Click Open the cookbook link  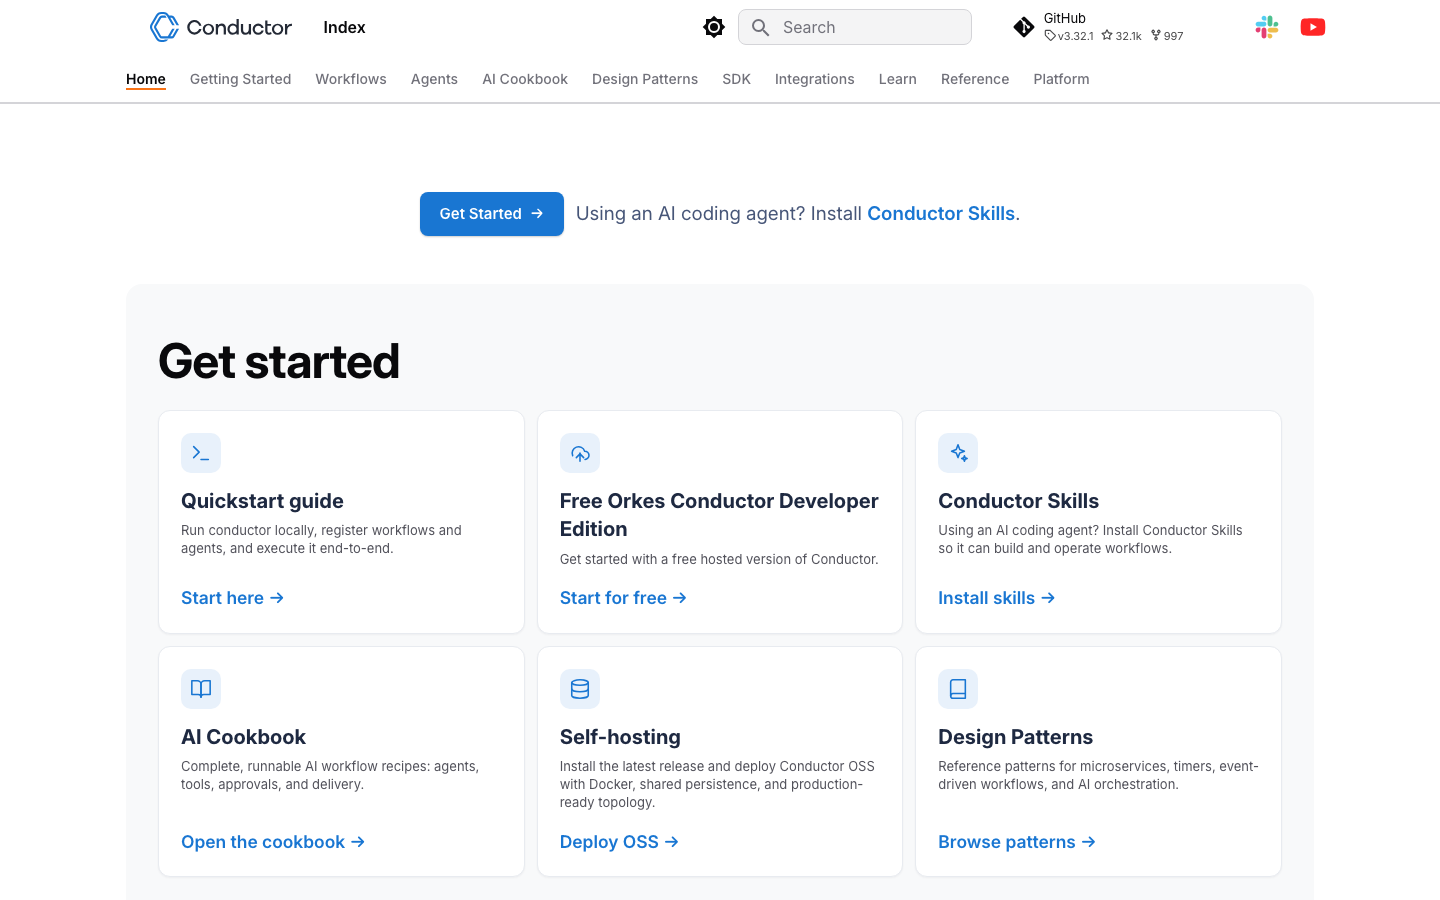(x=273, y=842)
